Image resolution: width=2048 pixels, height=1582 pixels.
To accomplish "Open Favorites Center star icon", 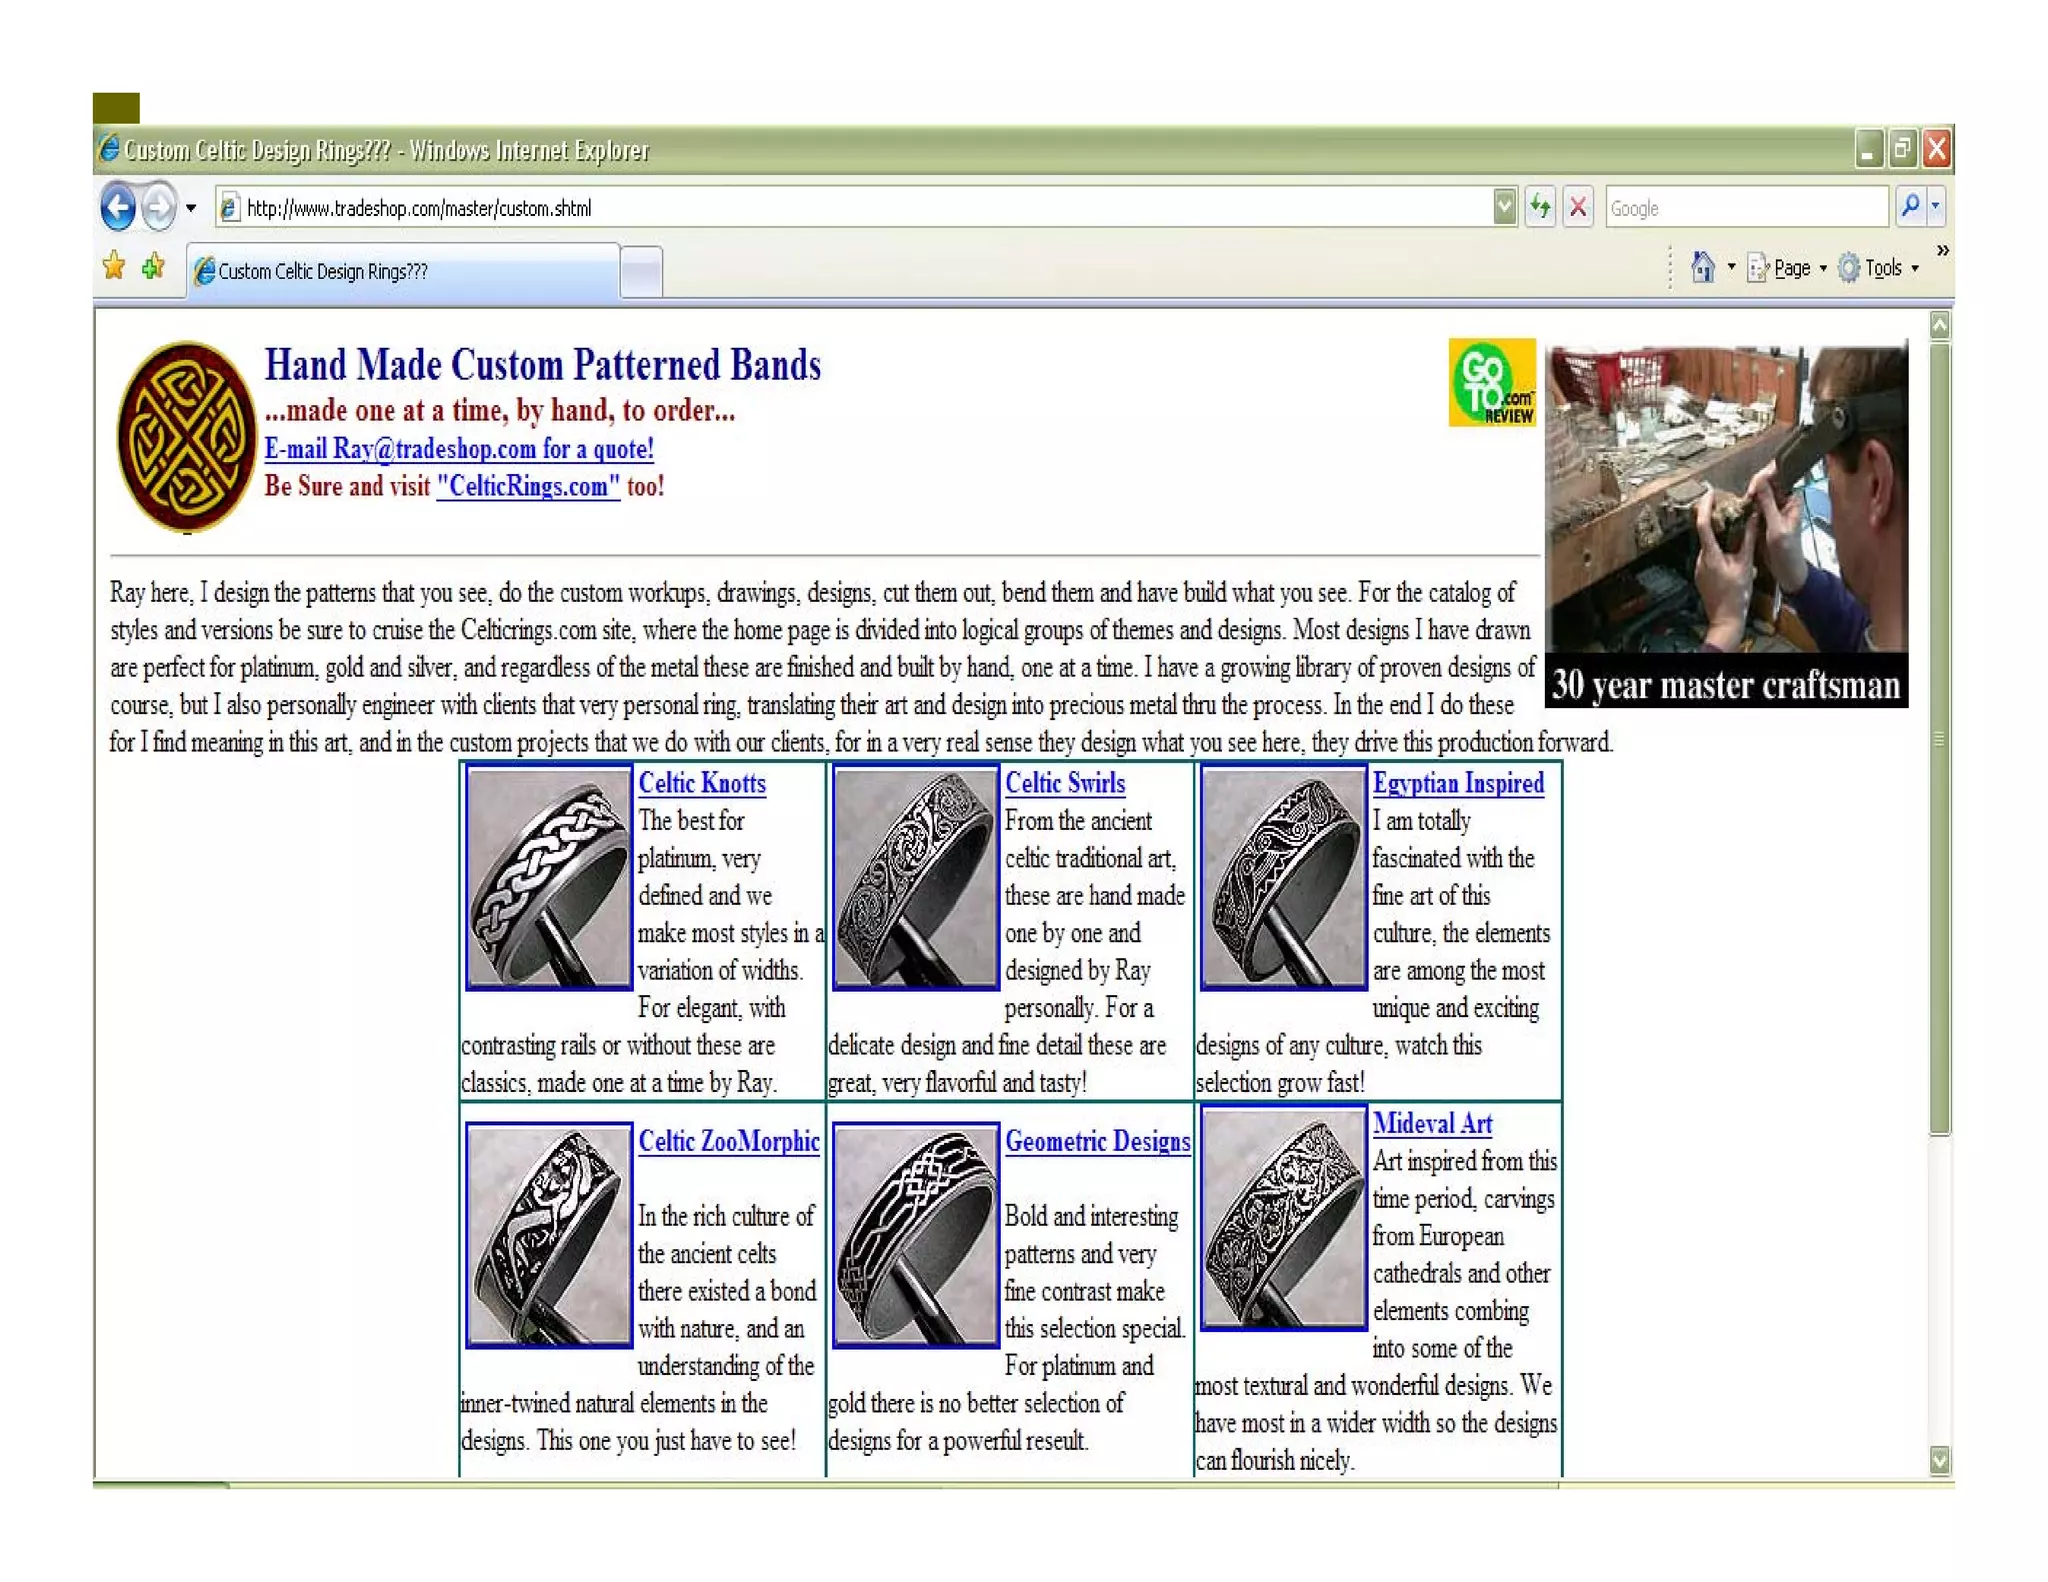I will (114, 266).
